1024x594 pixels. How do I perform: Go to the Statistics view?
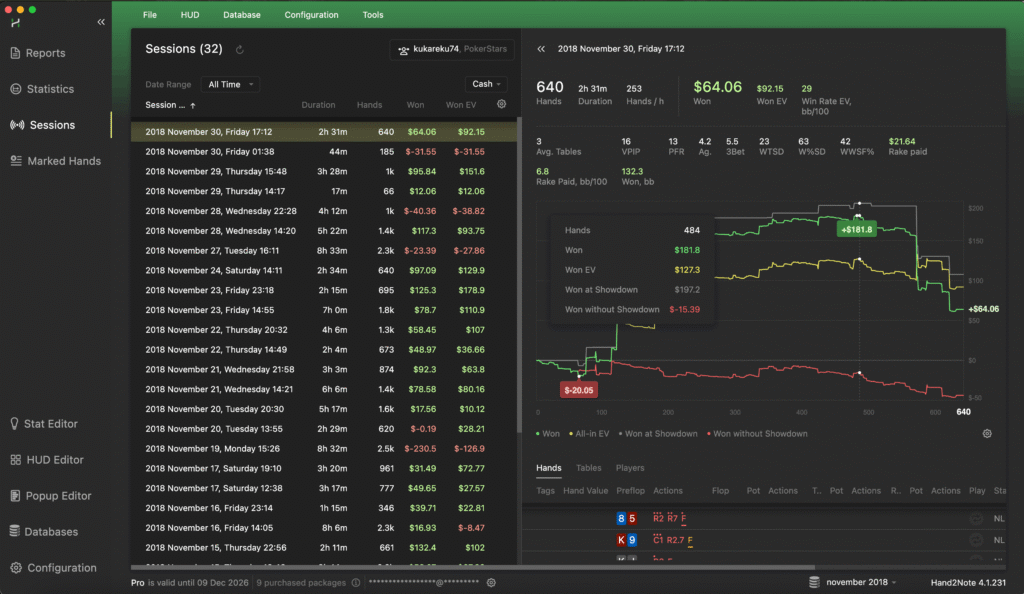tap(50, 89)
